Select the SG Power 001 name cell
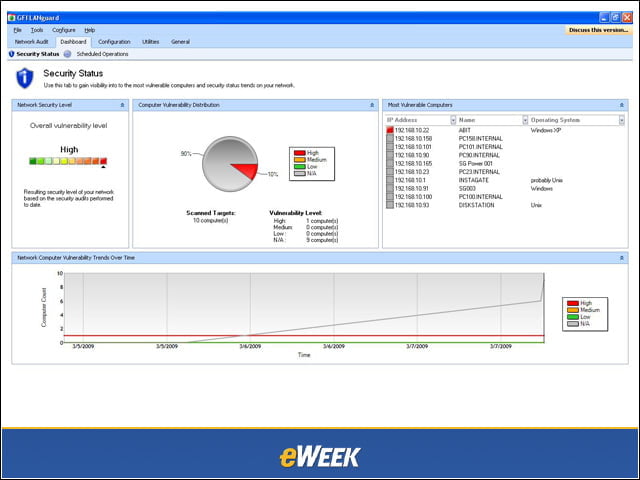This screenshot has width=640, height=480. click(476, 163)
